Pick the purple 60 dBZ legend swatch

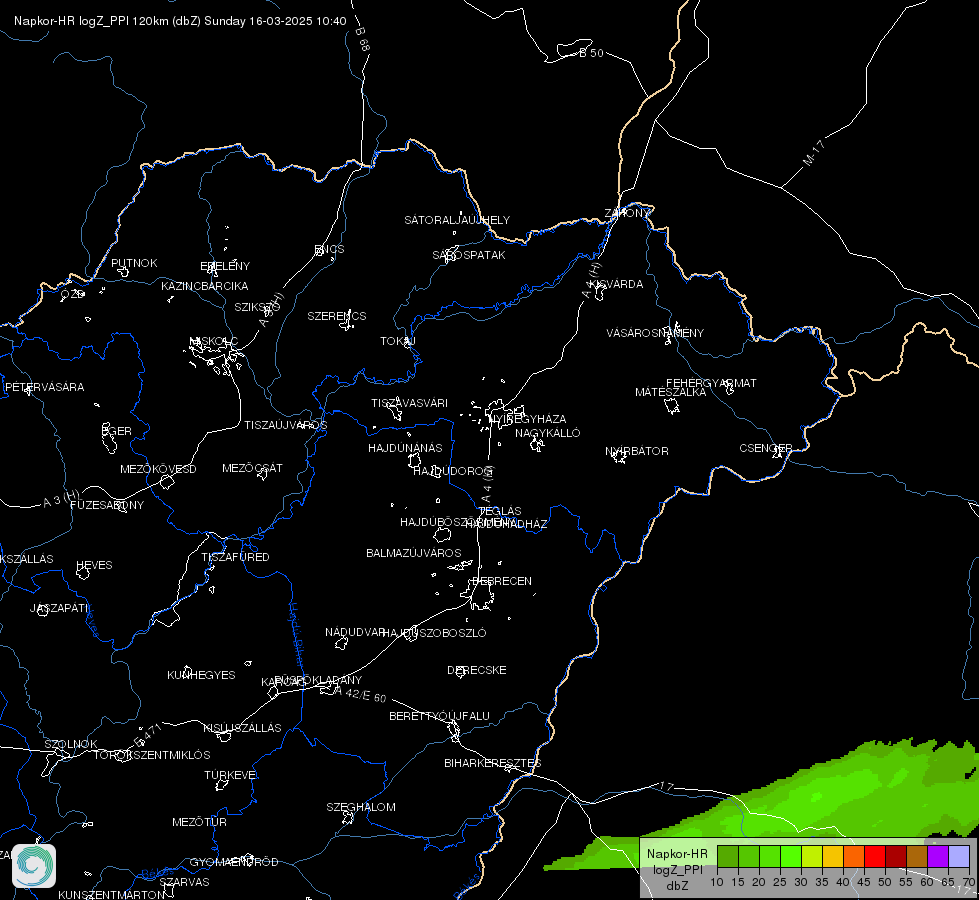tap(938, 857)
